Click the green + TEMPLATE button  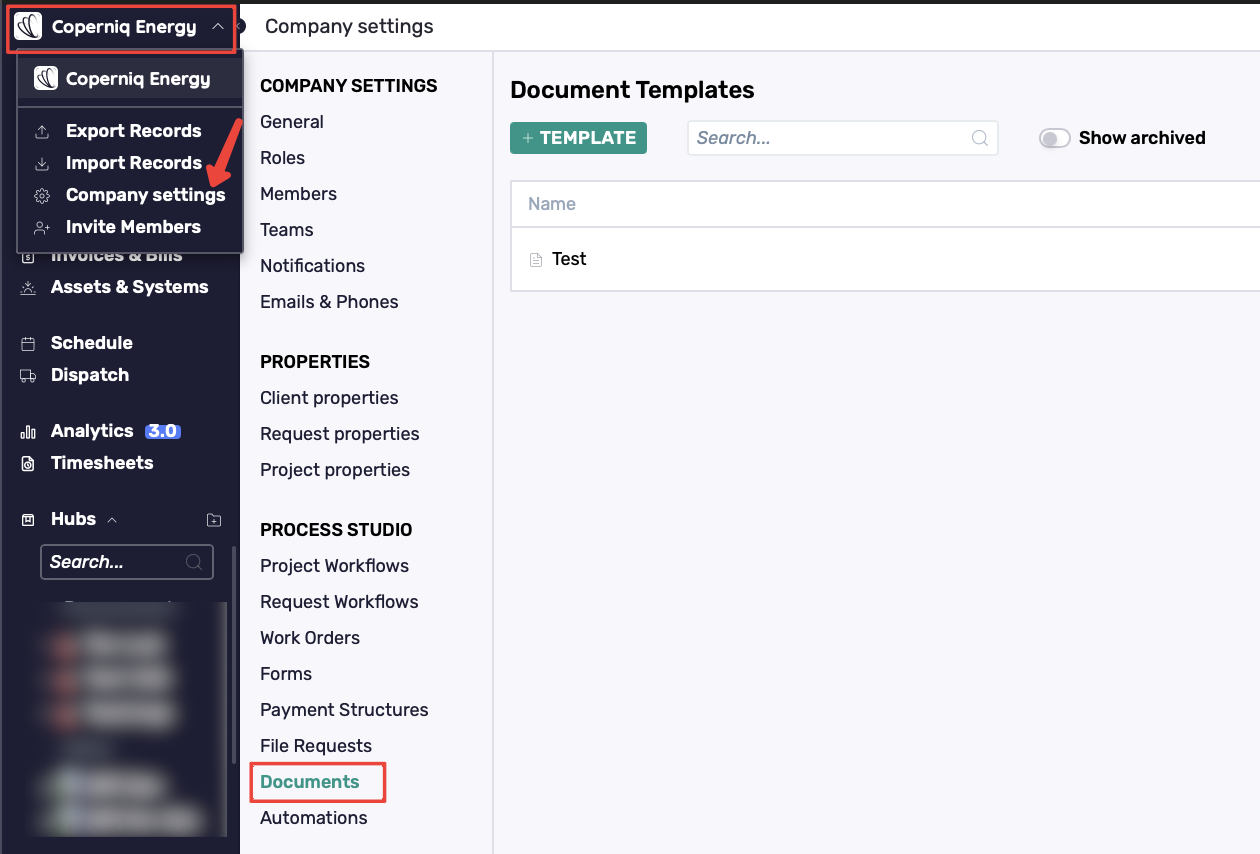click(x=578, y=138)
